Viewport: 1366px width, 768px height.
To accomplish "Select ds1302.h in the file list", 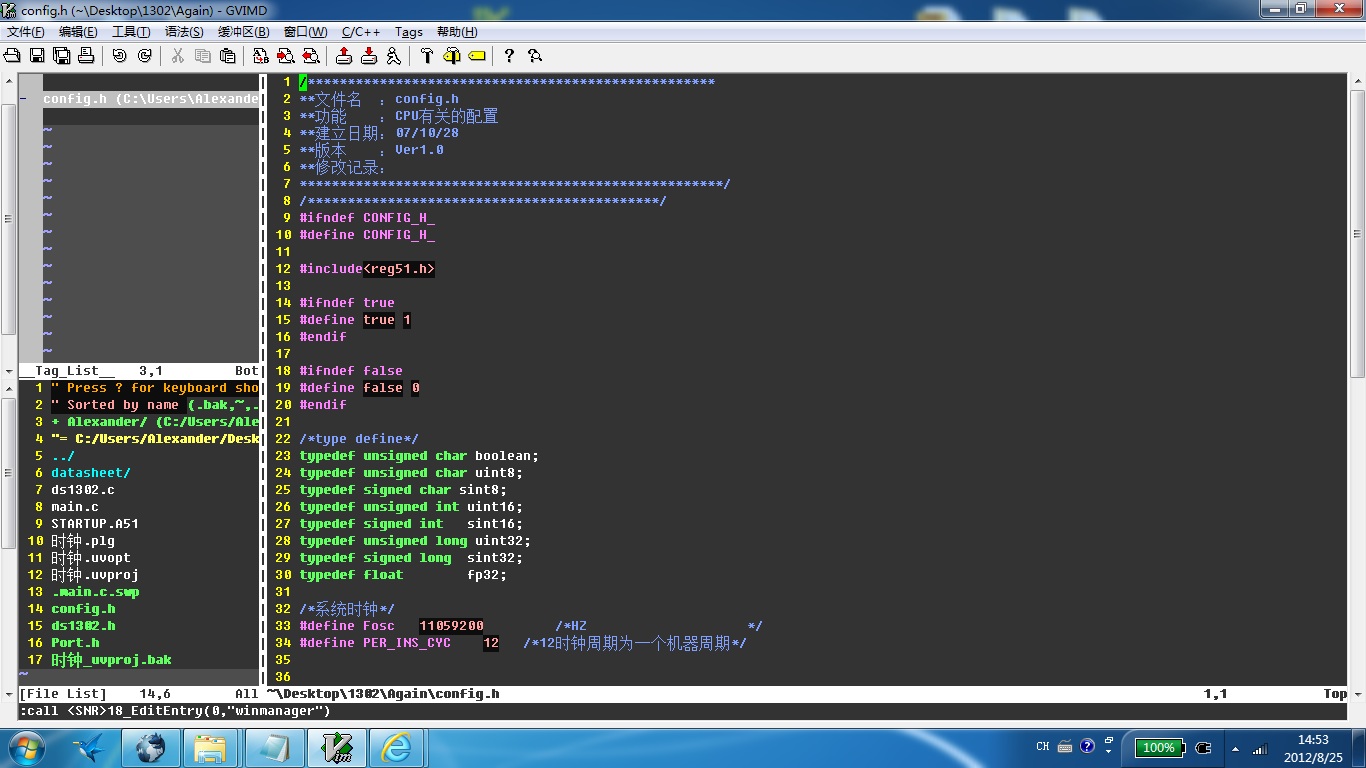I will point(83,626).
